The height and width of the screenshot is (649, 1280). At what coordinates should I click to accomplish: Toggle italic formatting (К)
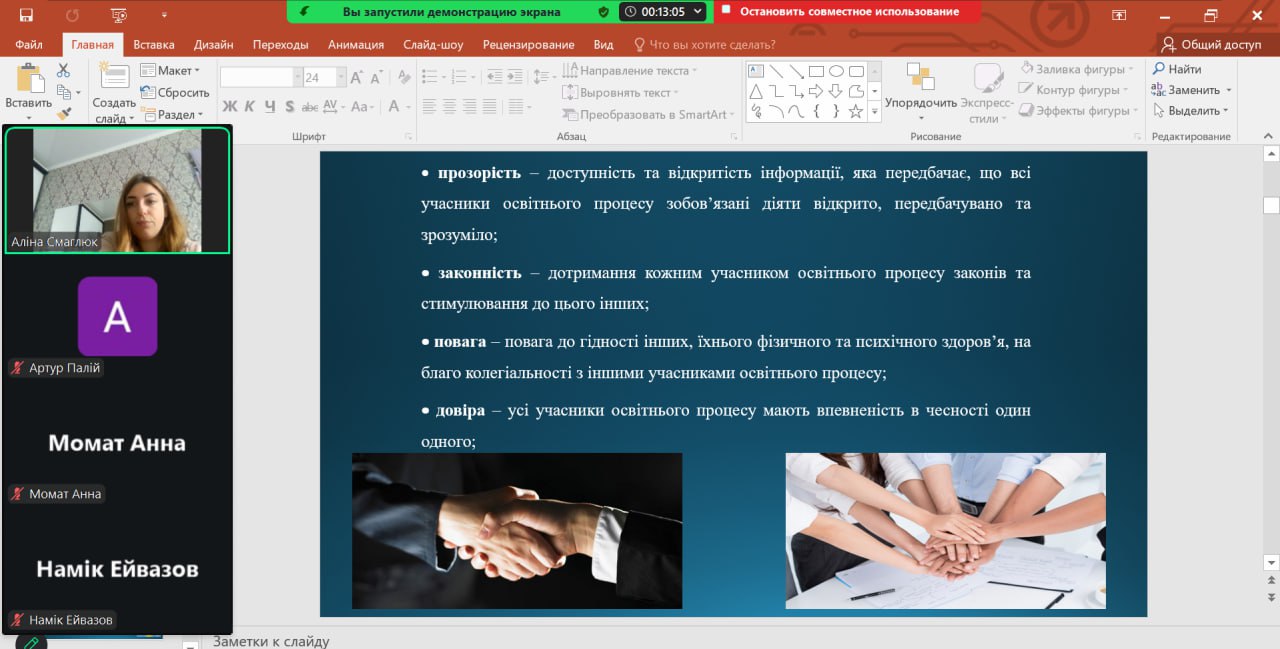coord(249,106)
